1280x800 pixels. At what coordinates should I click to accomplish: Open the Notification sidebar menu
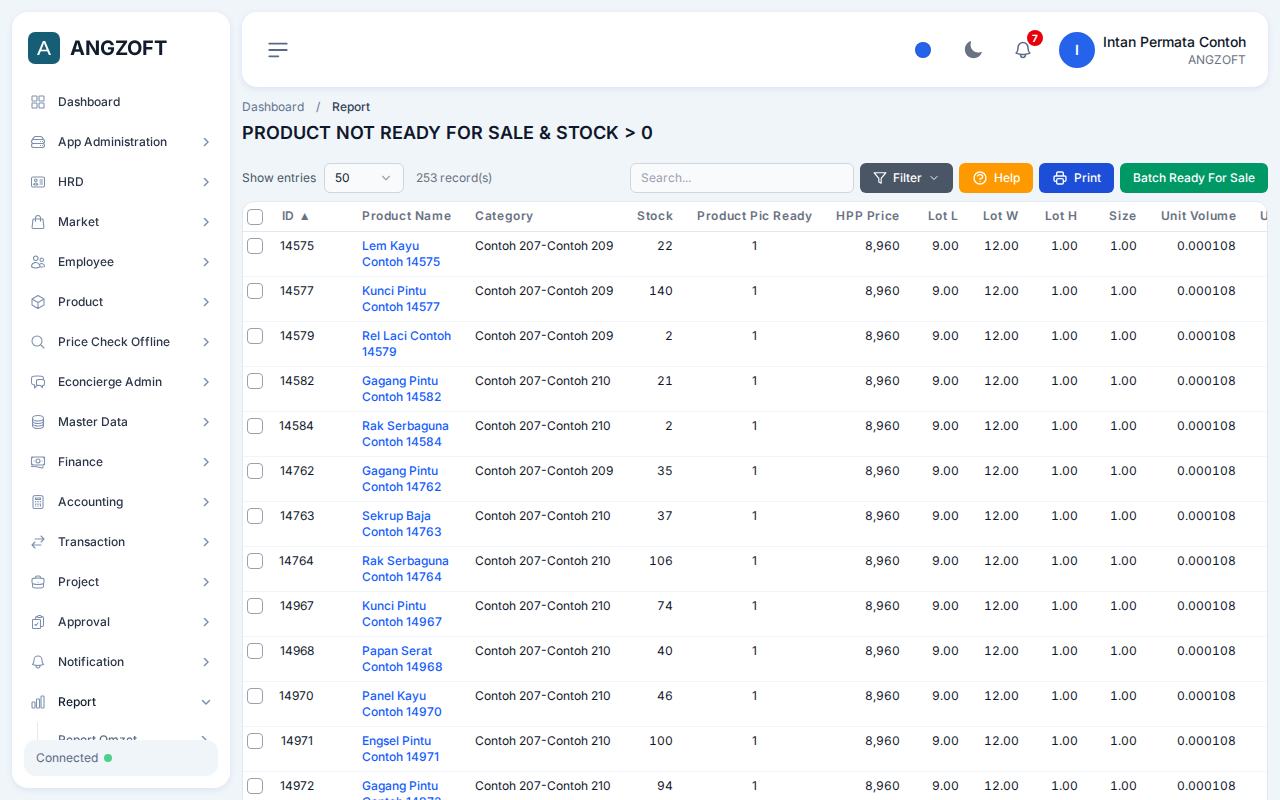(121, 662)
